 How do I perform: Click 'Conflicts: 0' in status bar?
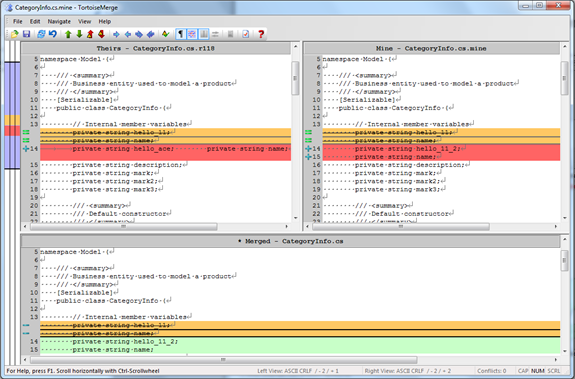tap(491, 371)
